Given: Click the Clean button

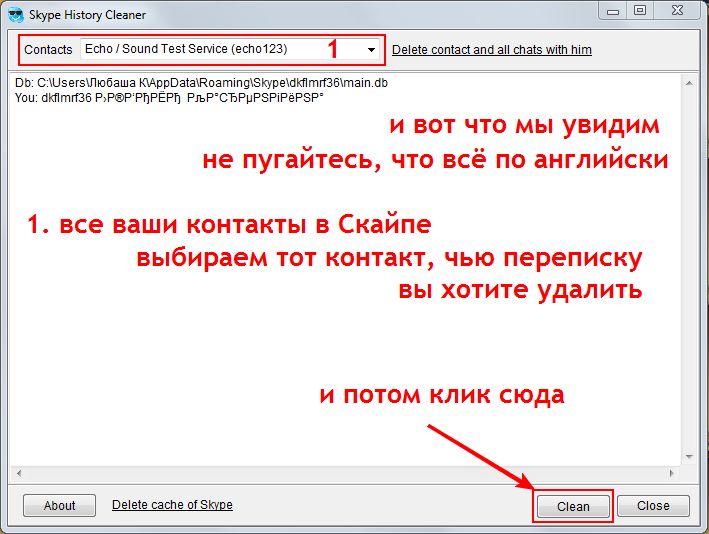Looking at the screenshot, I should (x=573, y=506).
